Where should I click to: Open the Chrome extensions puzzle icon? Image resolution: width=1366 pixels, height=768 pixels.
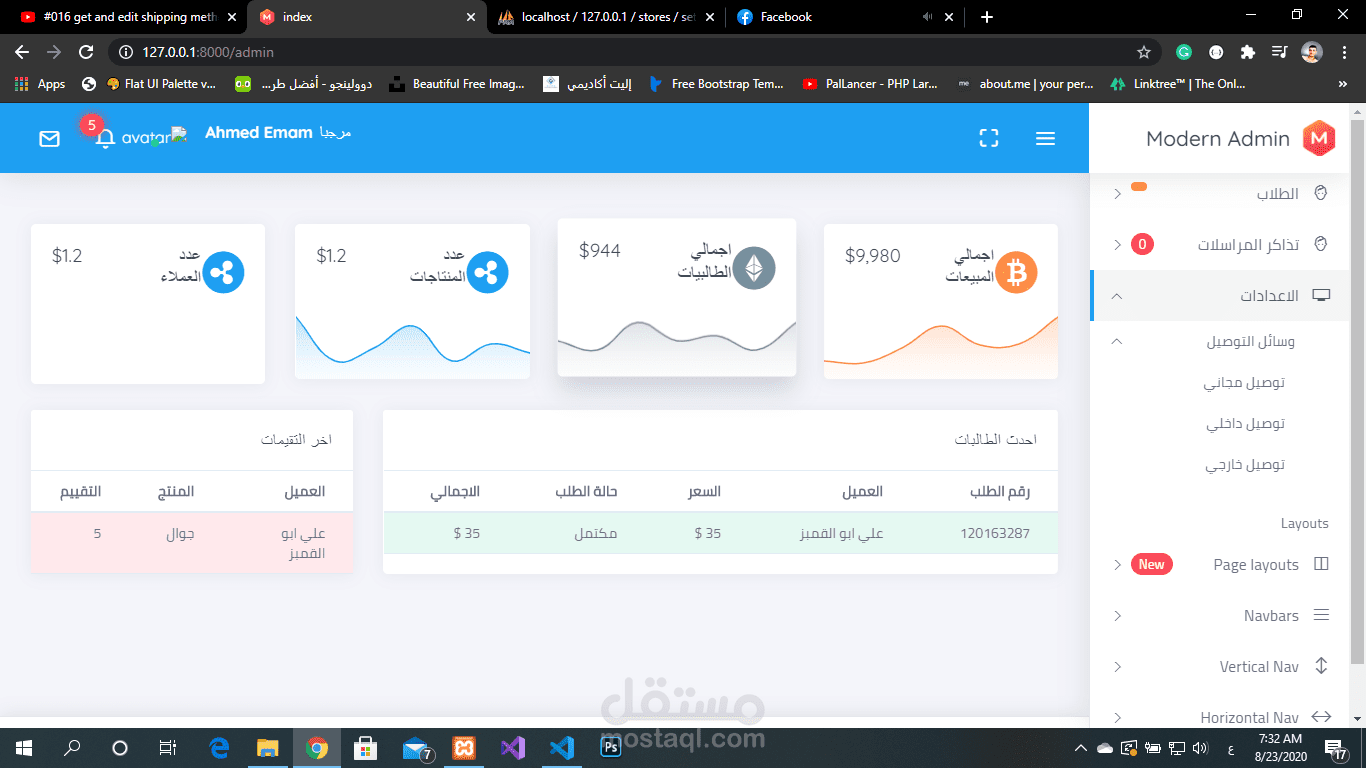1247,52
